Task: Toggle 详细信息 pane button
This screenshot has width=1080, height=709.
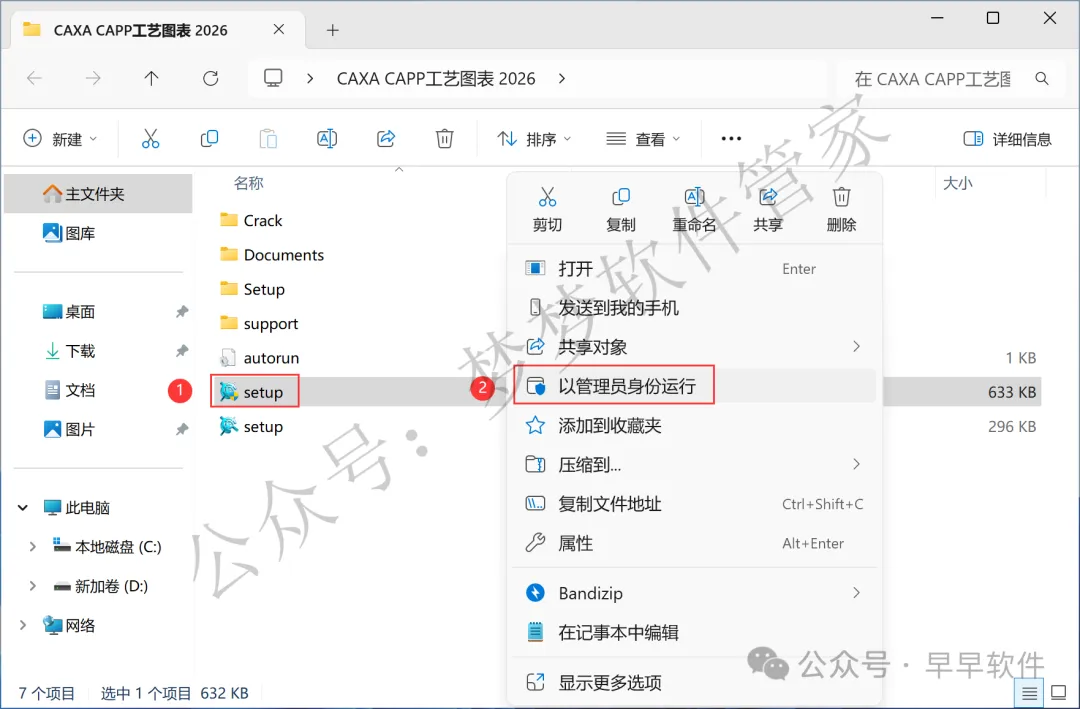Action: 1007,138
